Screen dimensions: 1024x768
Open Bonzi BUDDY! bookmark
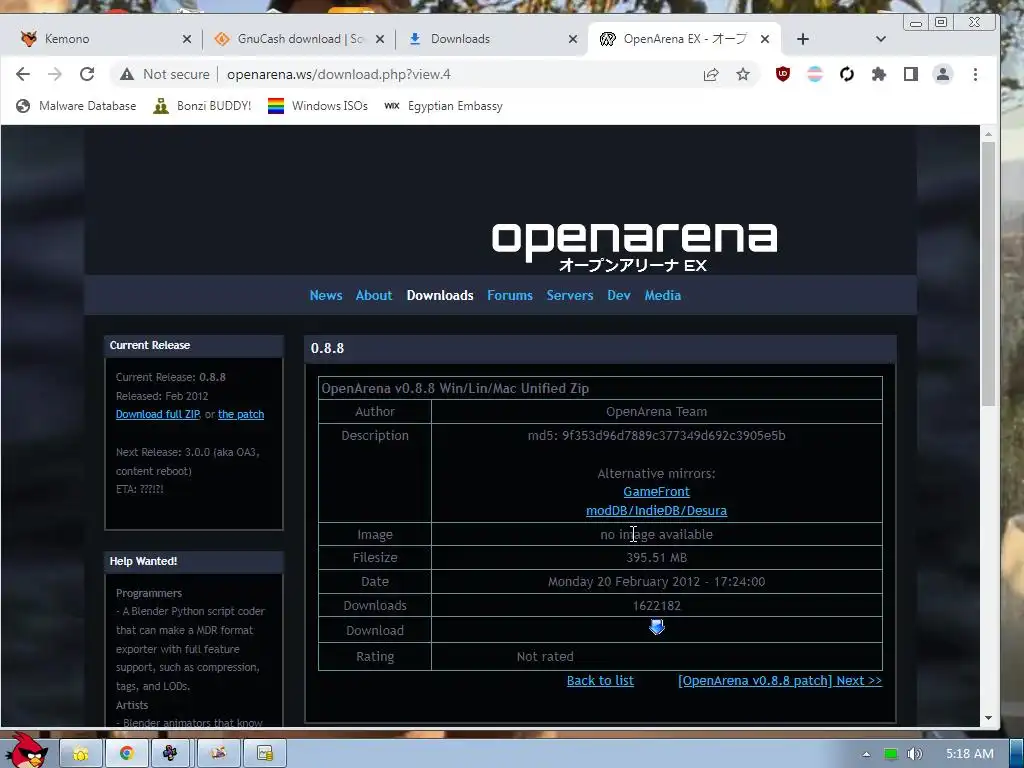(202, 106)
